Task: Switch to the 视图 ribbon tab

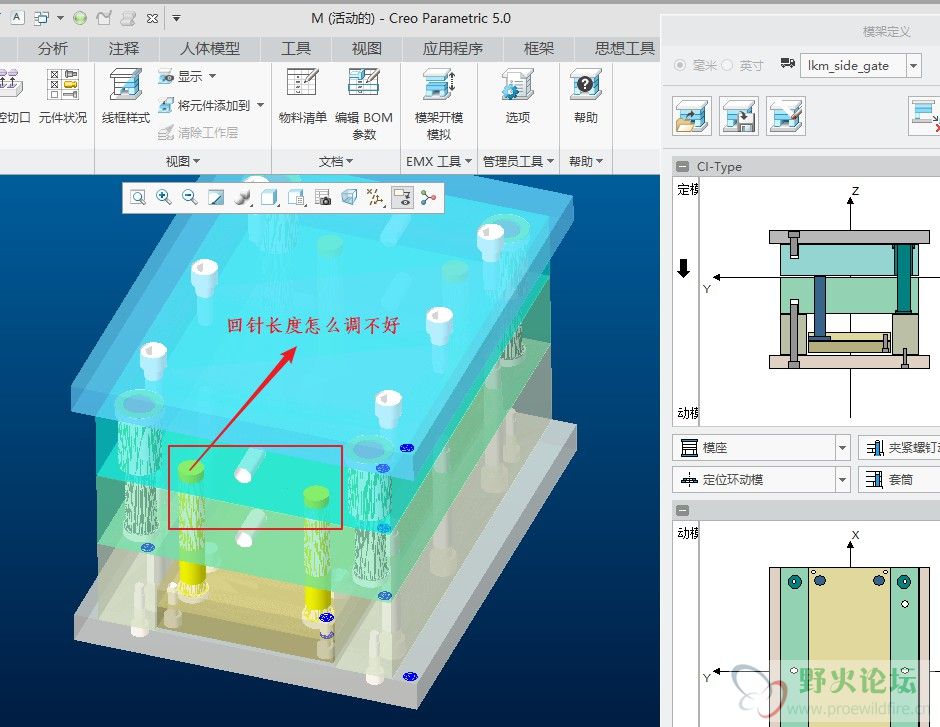Action: 366,49
